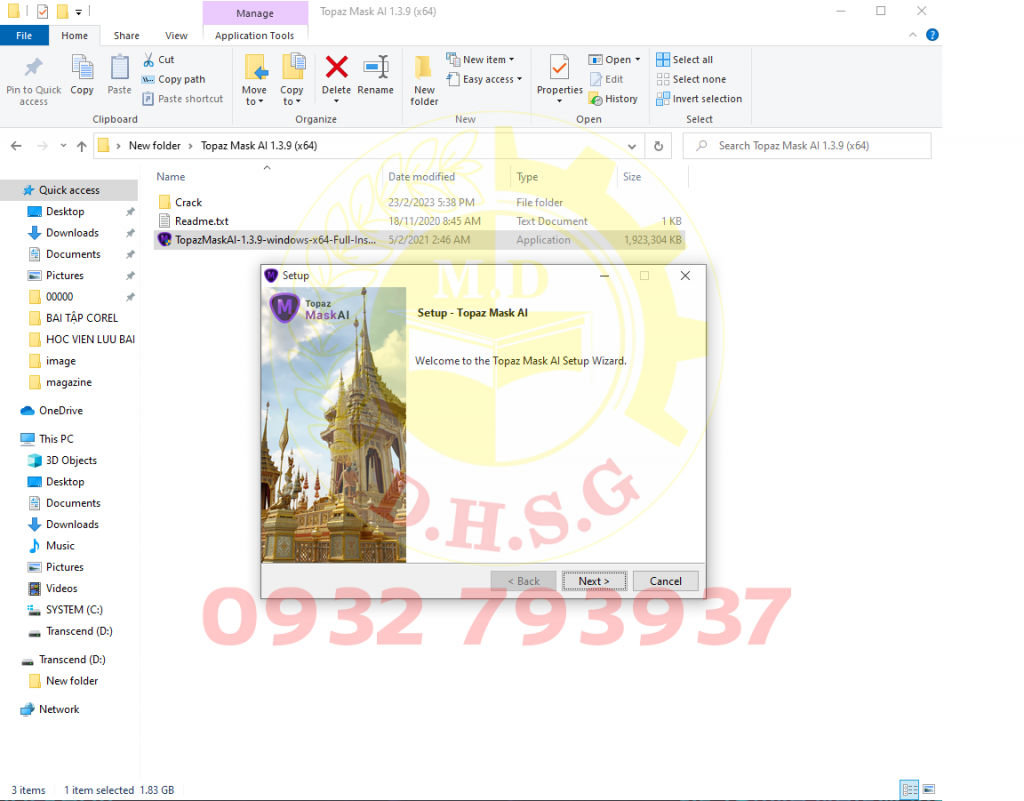Switch to the Share ribbon tab
The image size is (1024, 801).
(x=126, y=35)
